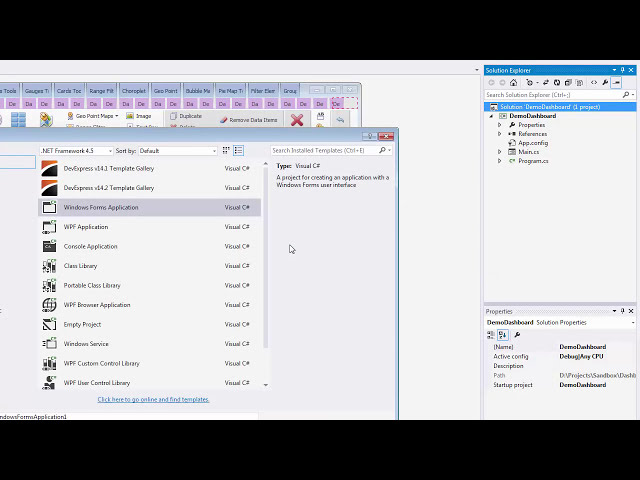Focus the Search Solution Explorer input field
The height and width of the screenshot is (480, 640).
coord(553,95)
